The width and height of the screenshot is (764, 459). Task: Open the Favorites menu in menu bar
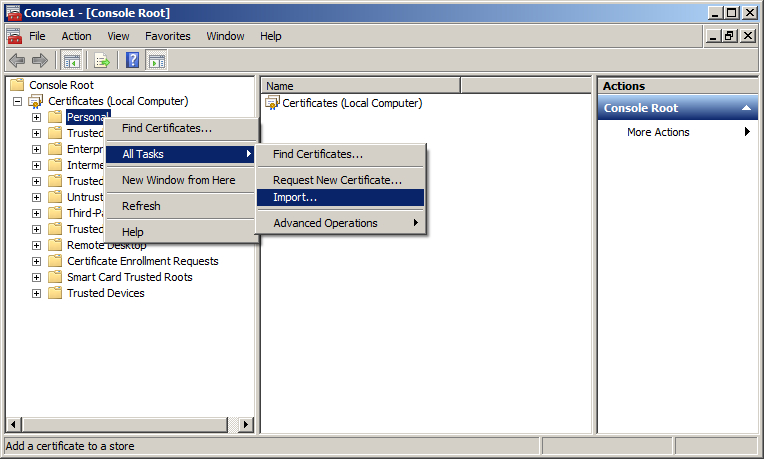167,36
